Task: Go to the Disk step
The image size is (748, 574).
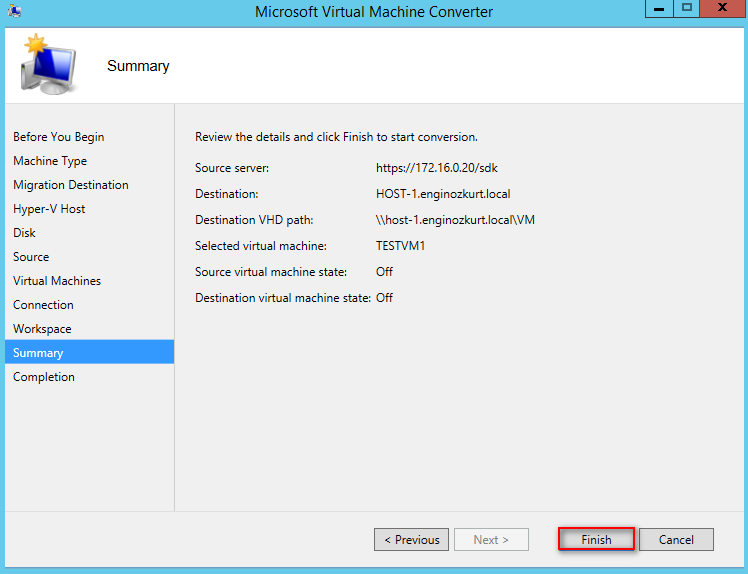Action: (x=24, y=232)
